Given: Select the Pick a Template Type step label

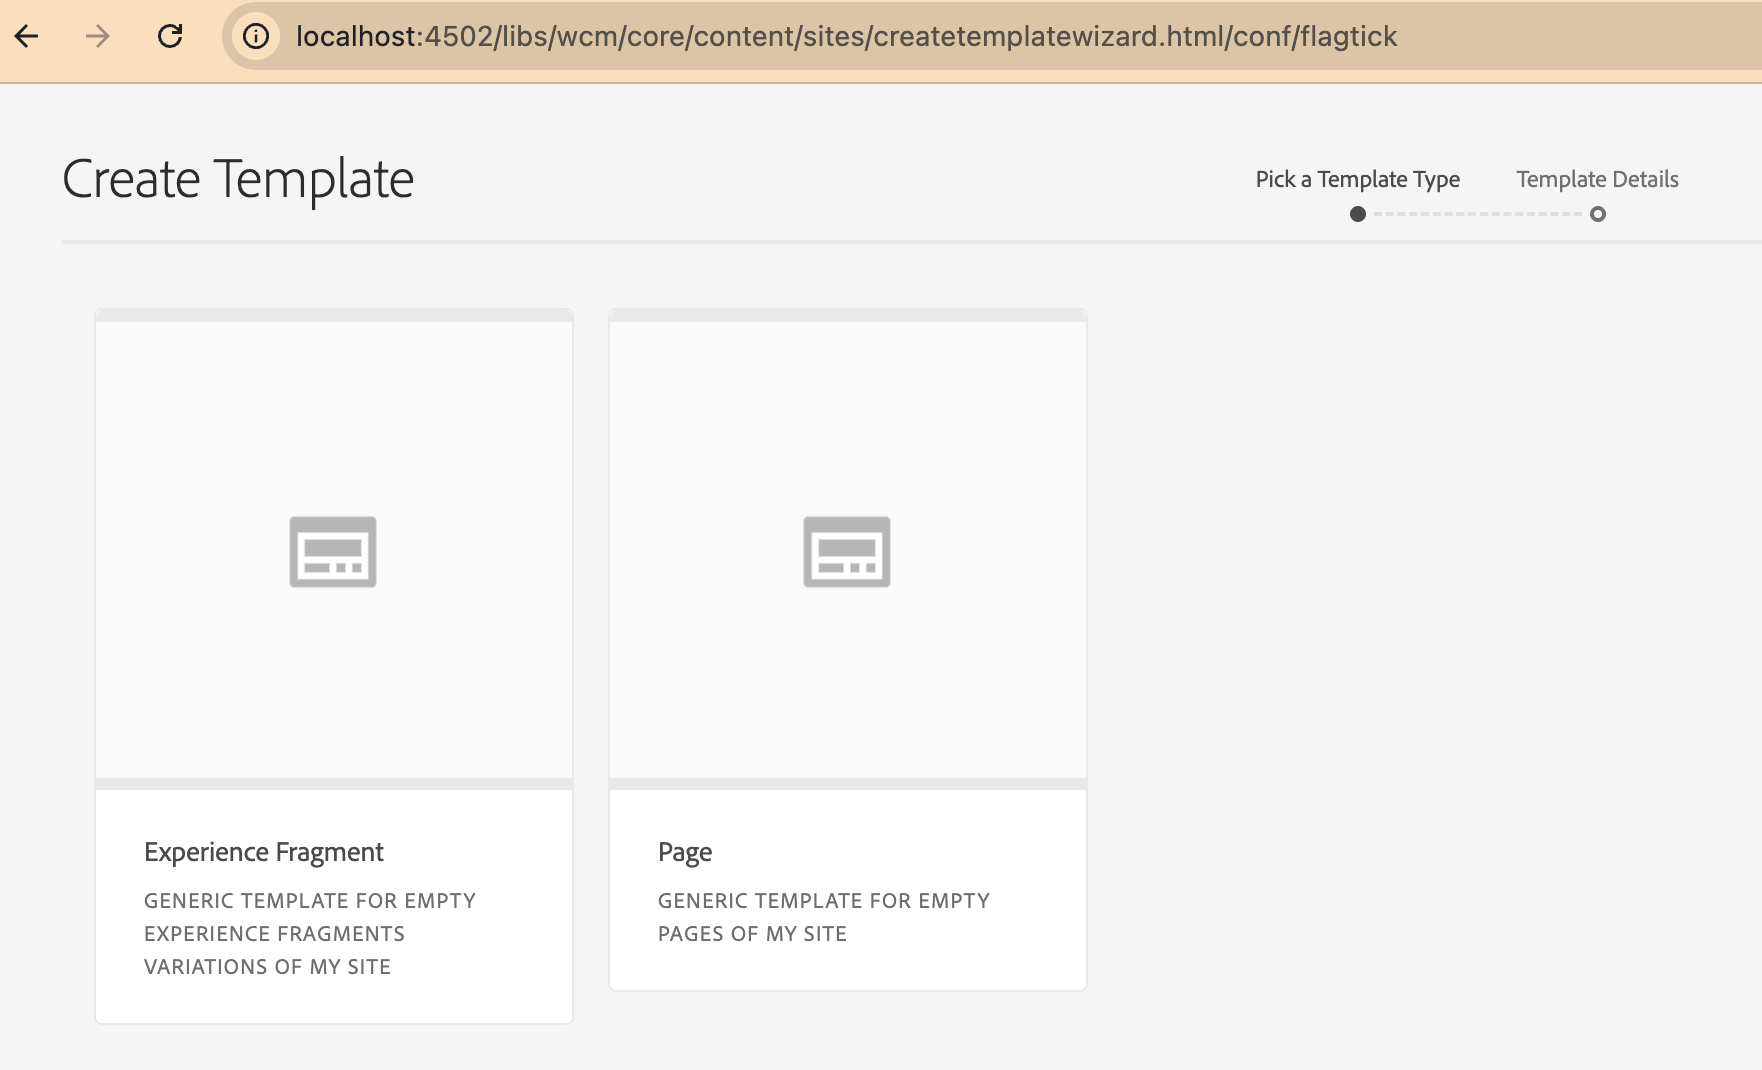Looking at the screenshot, I should (1357, 179).
